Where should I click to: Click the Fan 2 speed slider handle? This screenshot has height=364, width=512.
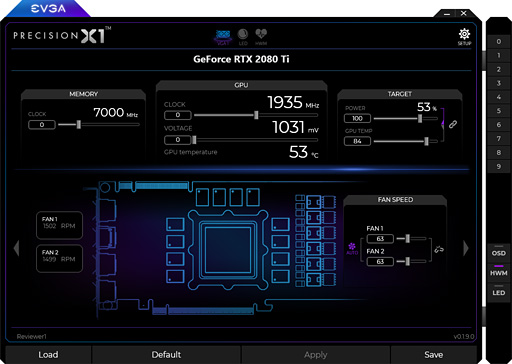407,261
